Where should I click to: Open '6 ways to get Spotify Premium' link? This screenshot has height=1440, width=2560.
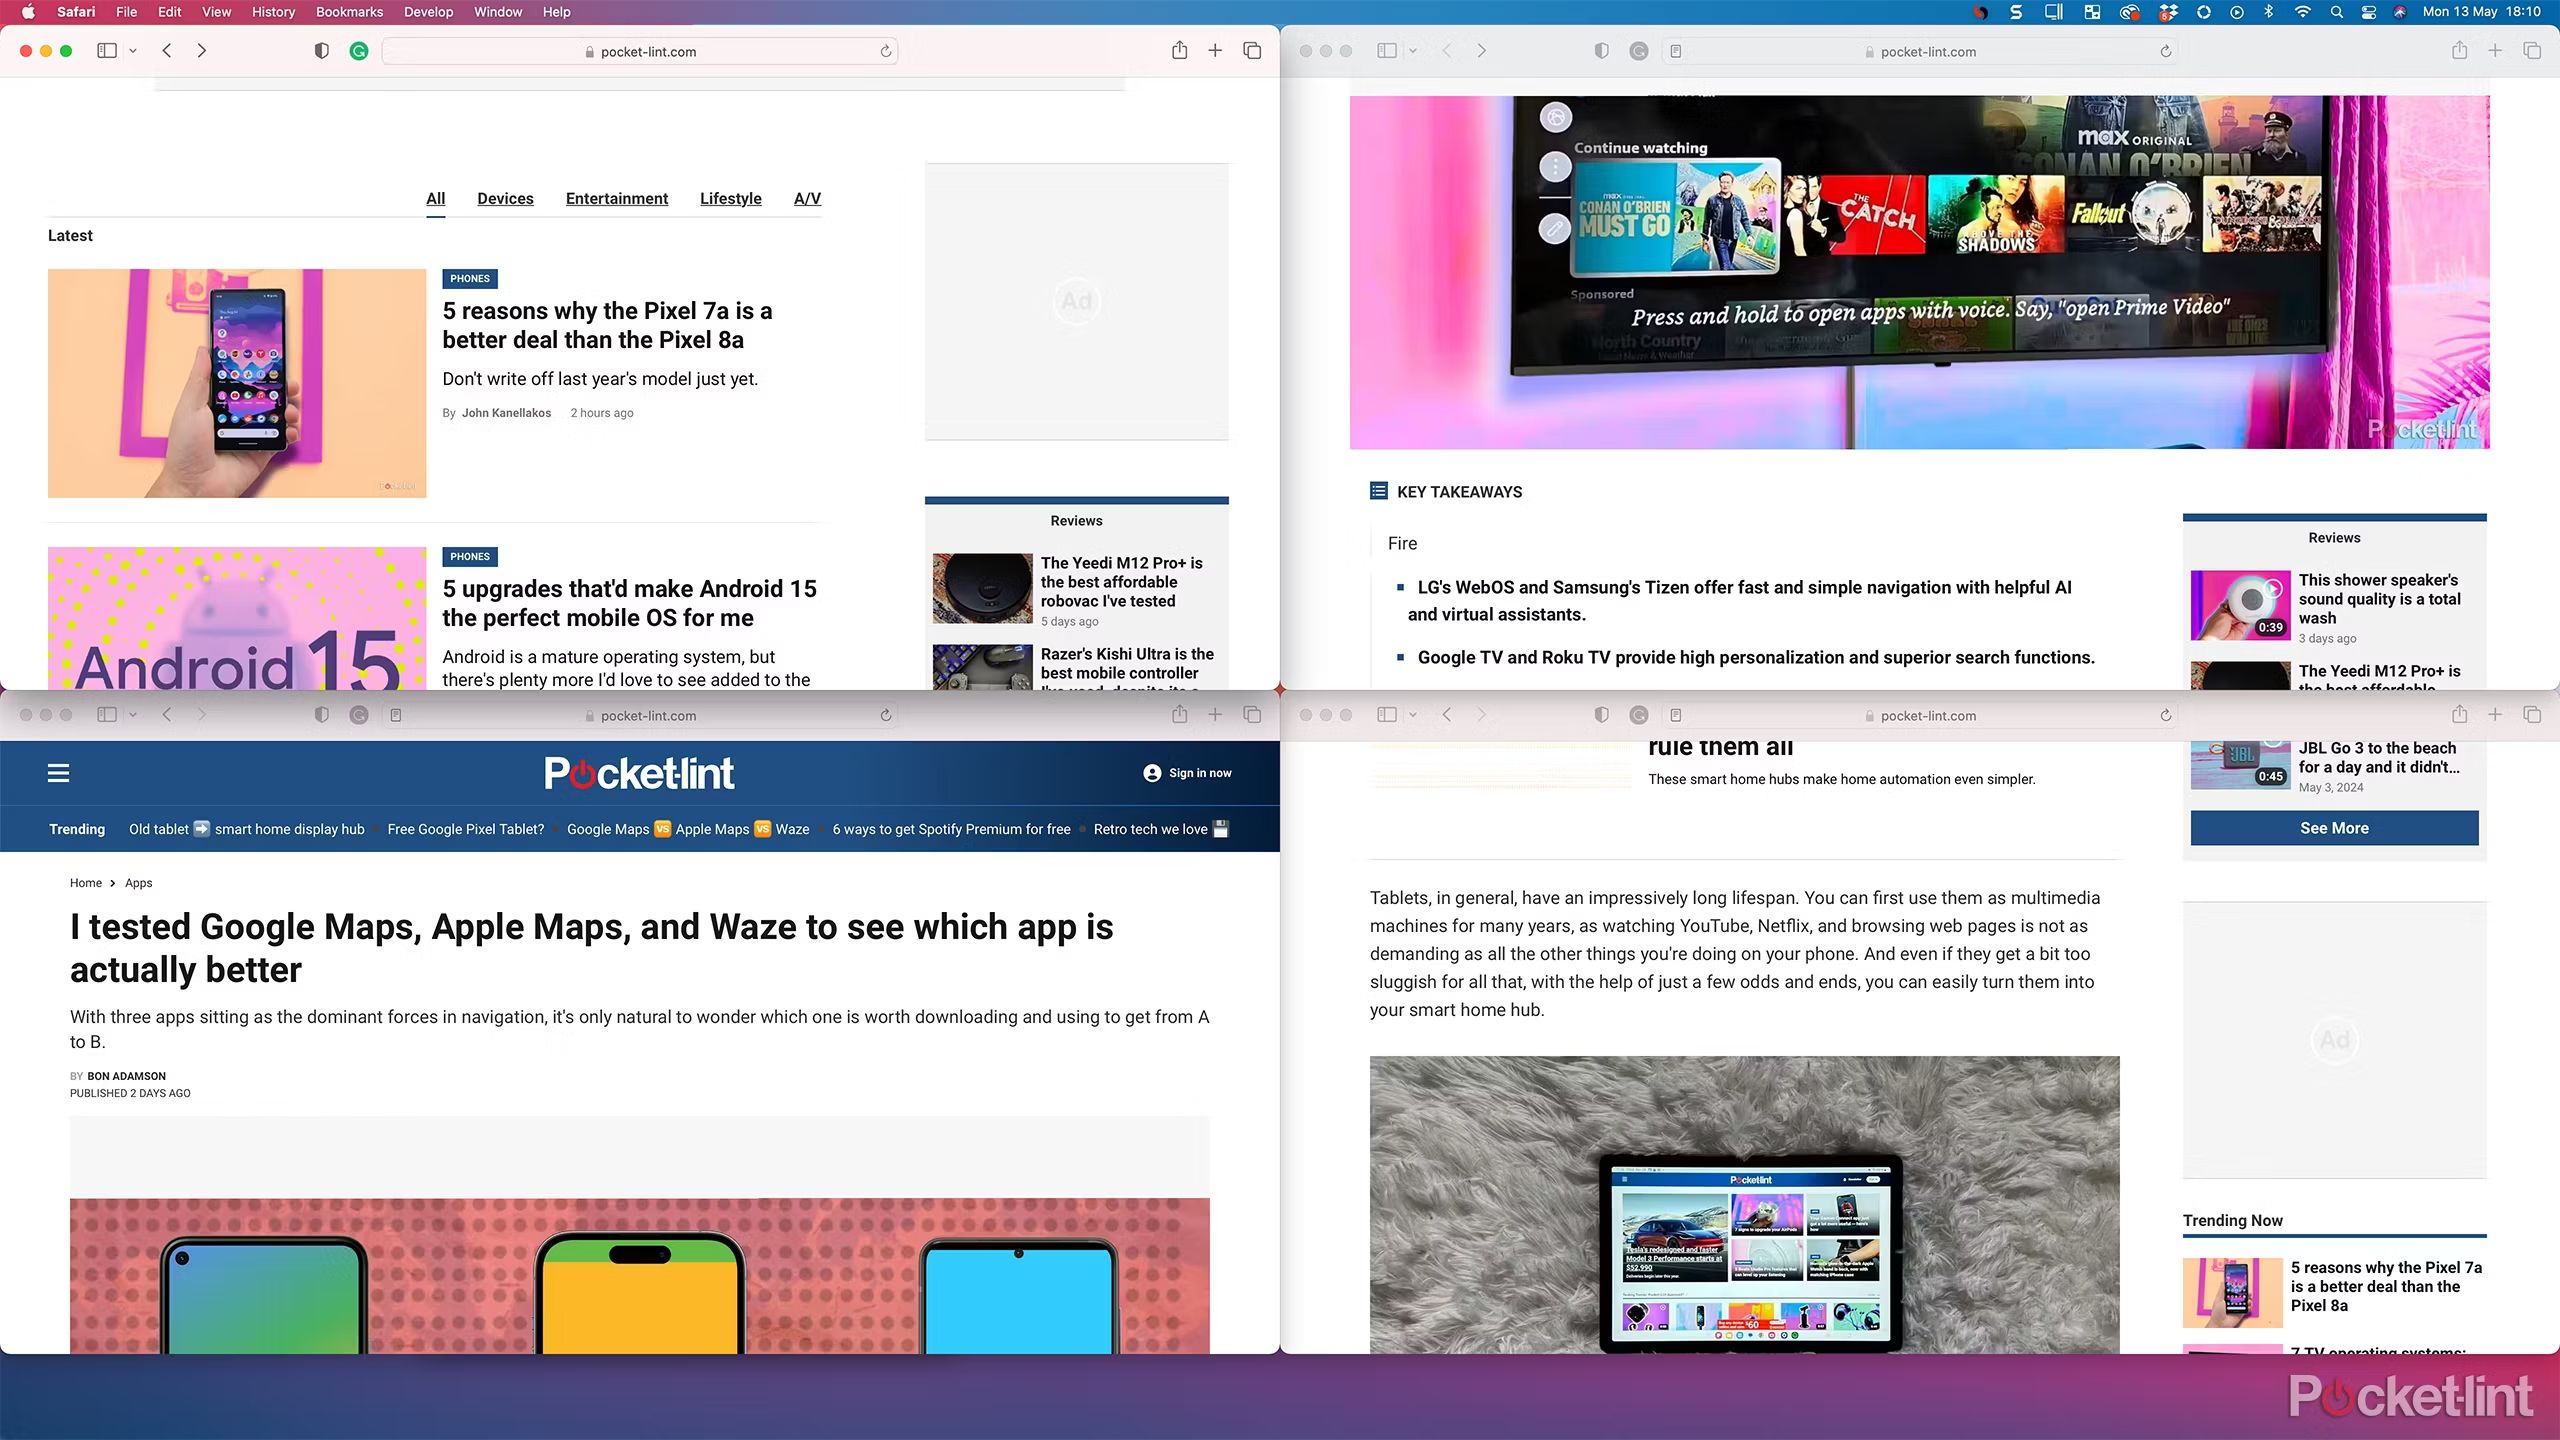pos(951,829)
